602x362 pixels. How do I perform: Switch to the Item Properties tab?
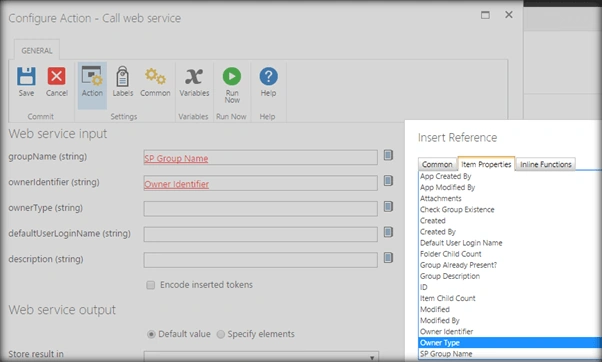(486, 164)
